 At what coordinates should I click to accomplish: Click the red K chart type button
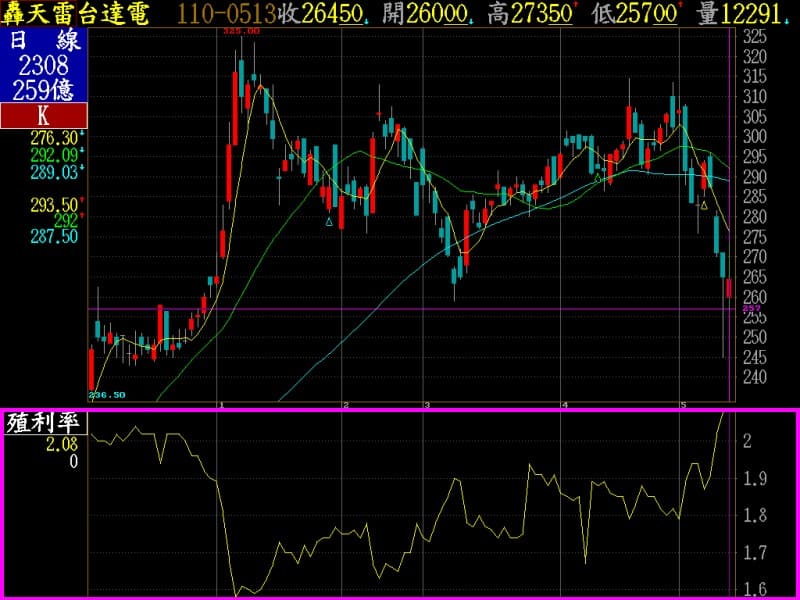43,115
